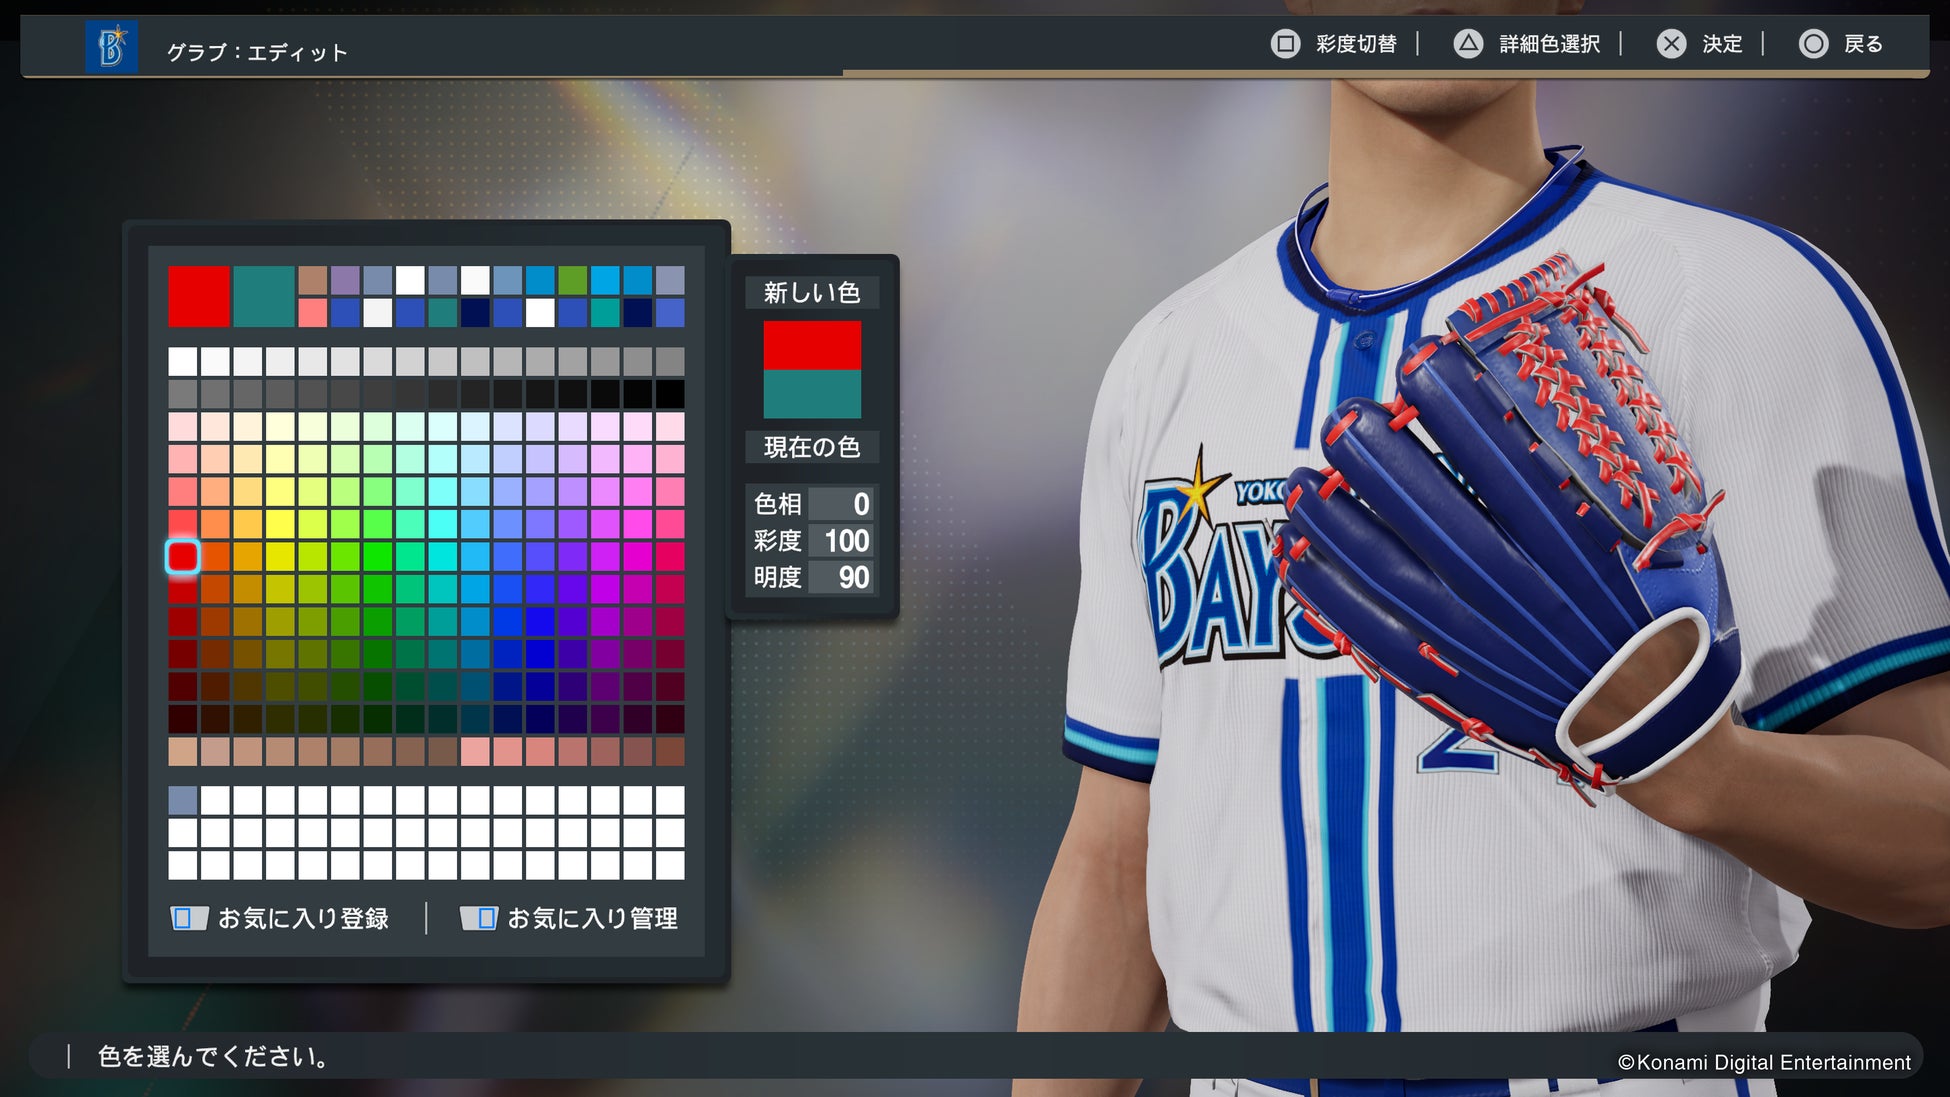Screen dimensions: 1950x1097
Task: Pick the pure white swatch in grayscale row
Action: coord(182,361)
